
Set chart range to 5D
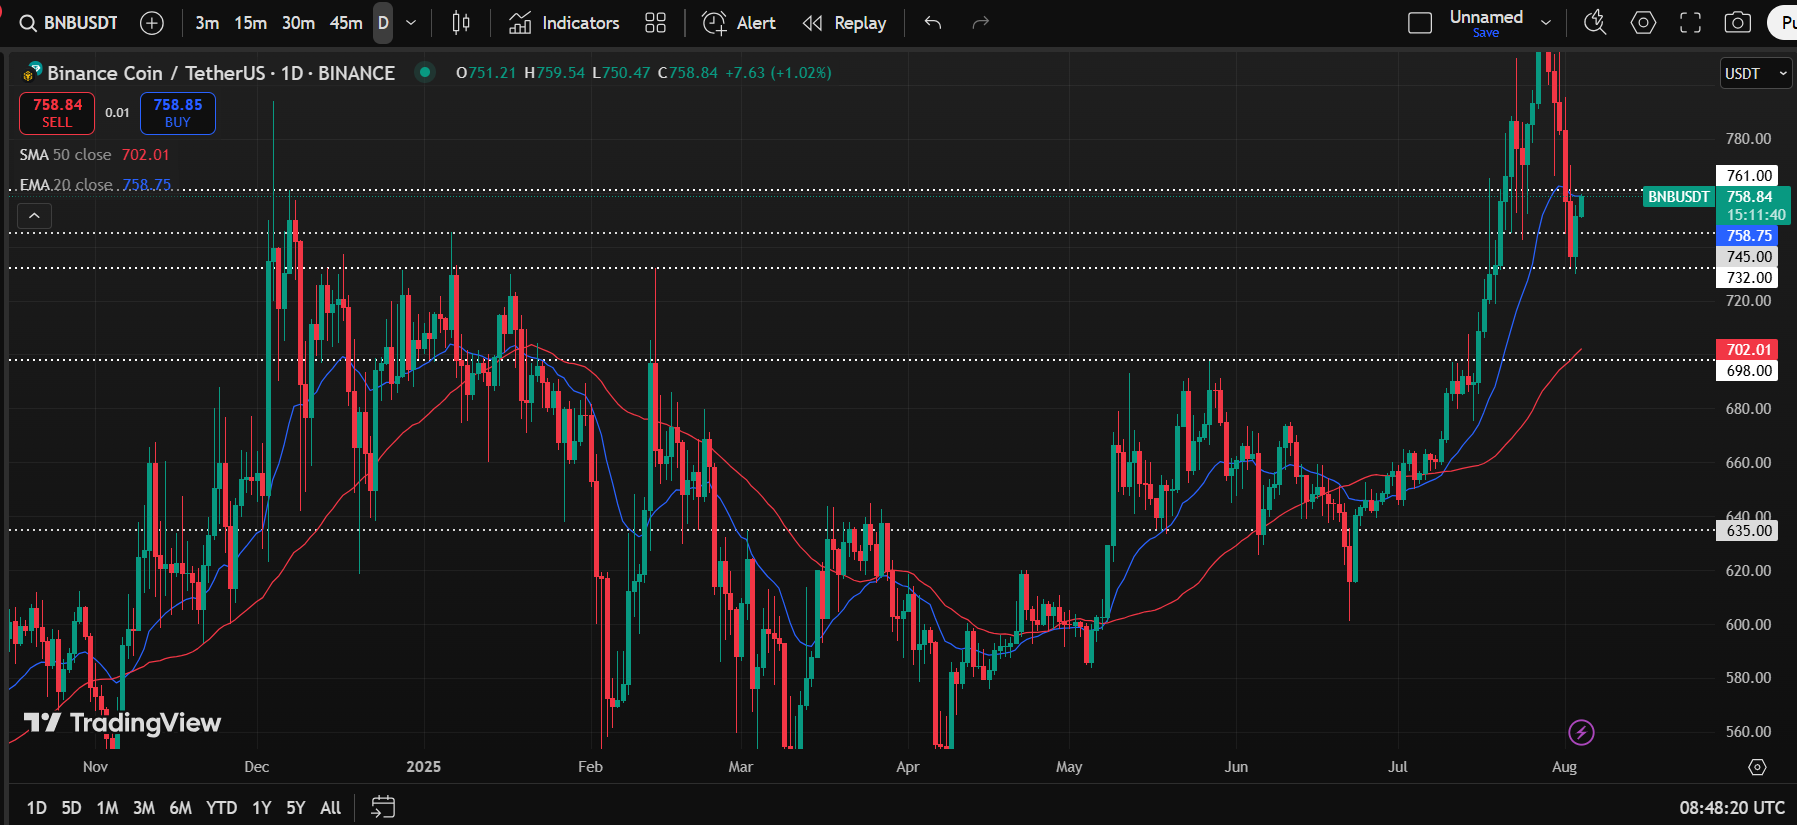[71, 808]
